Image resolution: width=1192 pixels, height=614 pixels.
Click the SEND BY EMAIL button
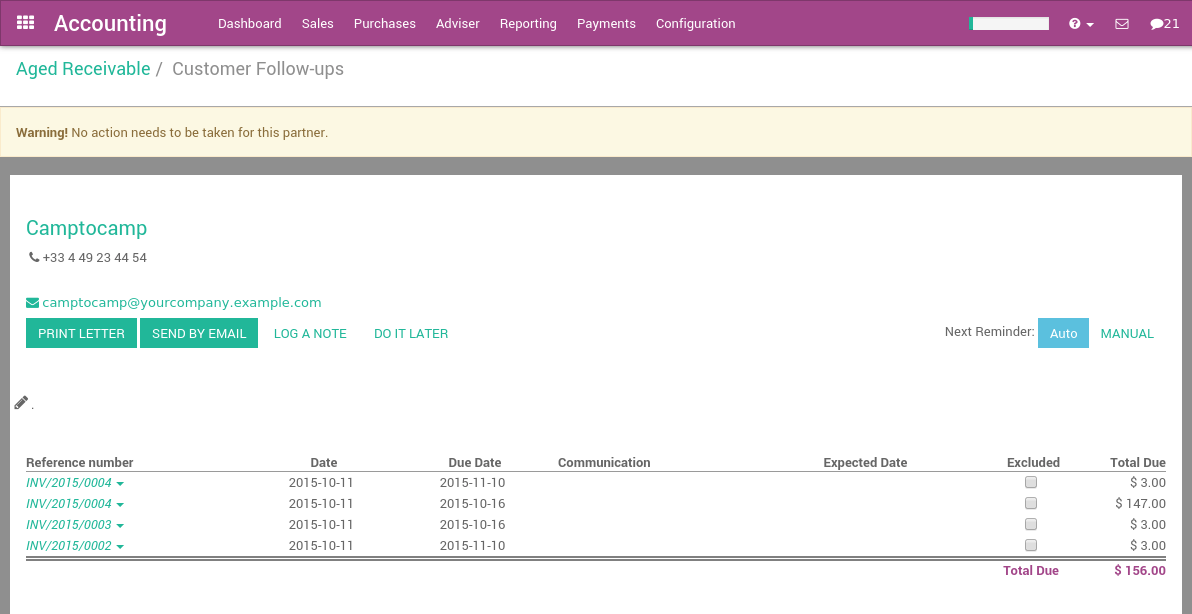(199, 333)
